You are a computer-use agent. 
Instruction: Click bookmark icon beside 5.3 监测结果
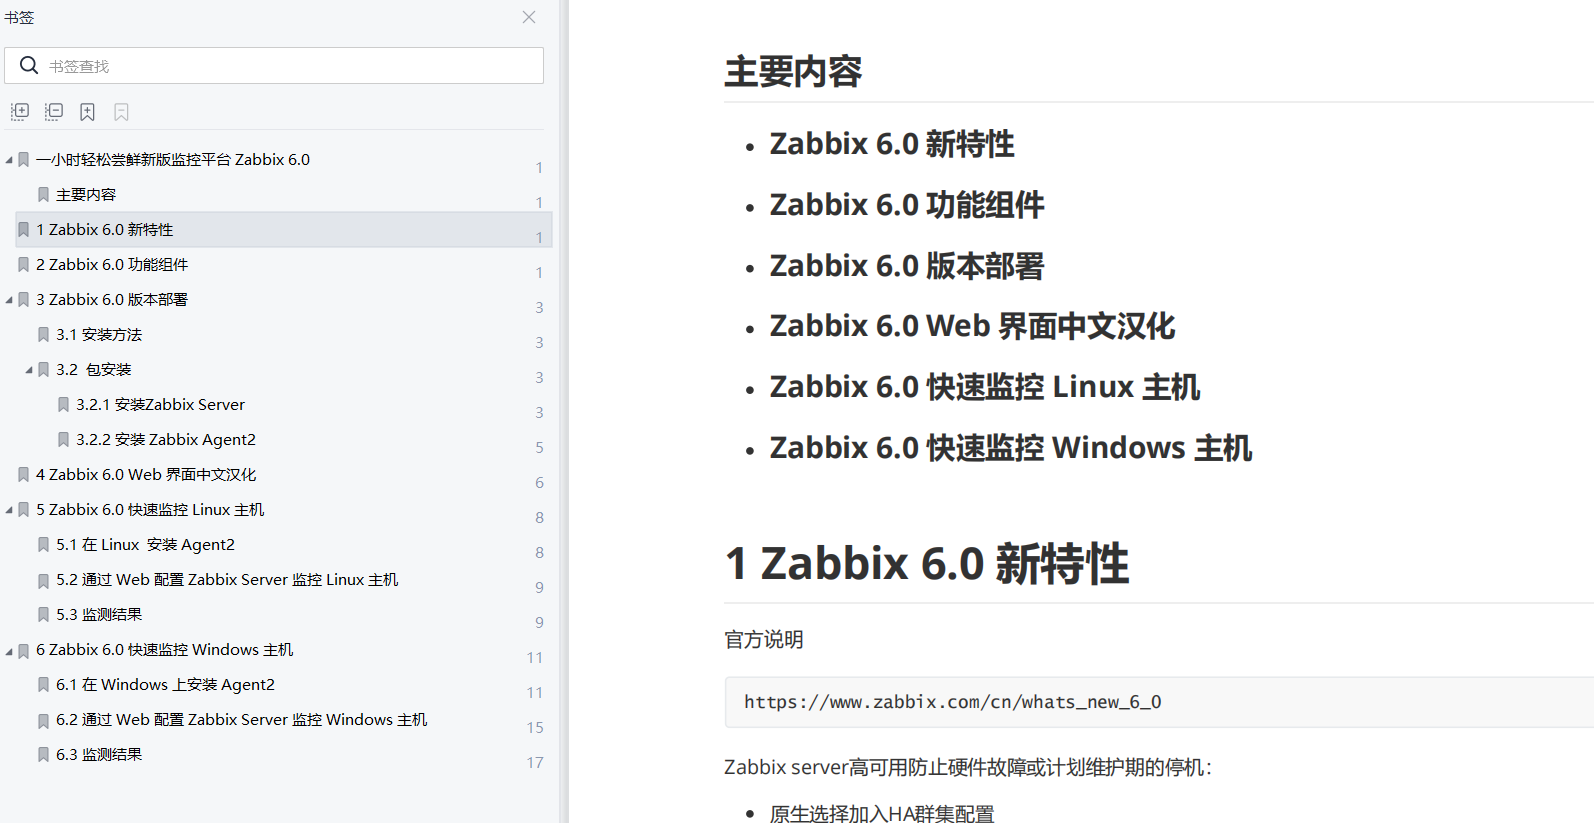point(43,615)
